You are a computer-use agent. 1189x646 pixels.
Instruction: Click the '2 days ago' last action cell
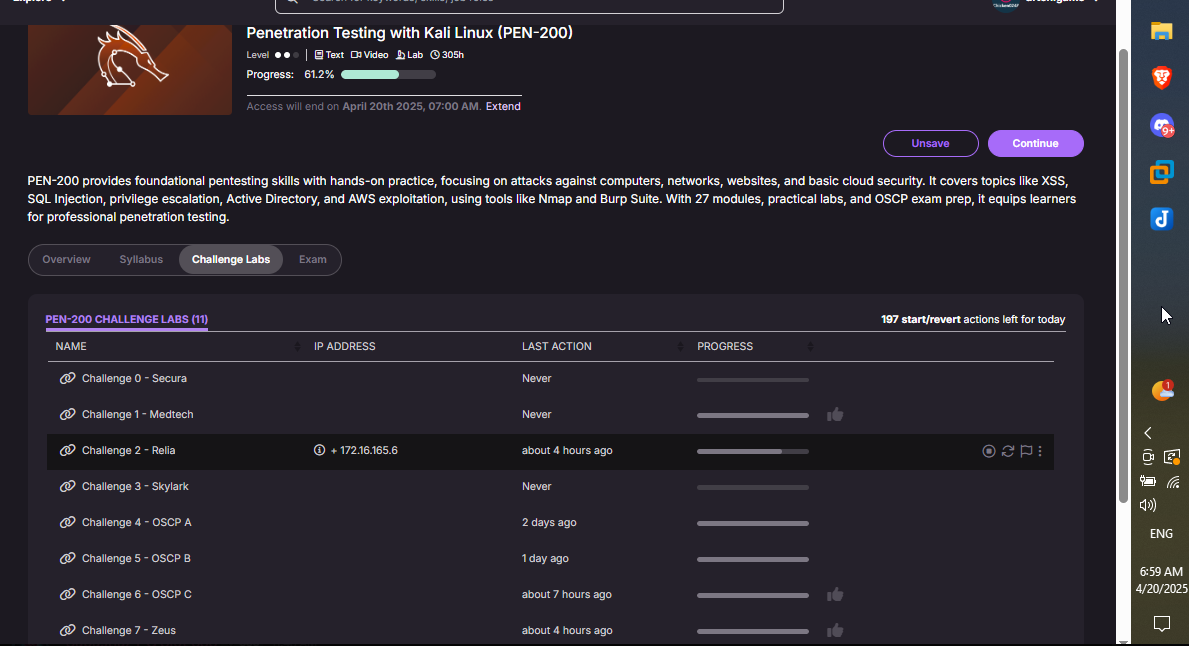tap(549, 522)
